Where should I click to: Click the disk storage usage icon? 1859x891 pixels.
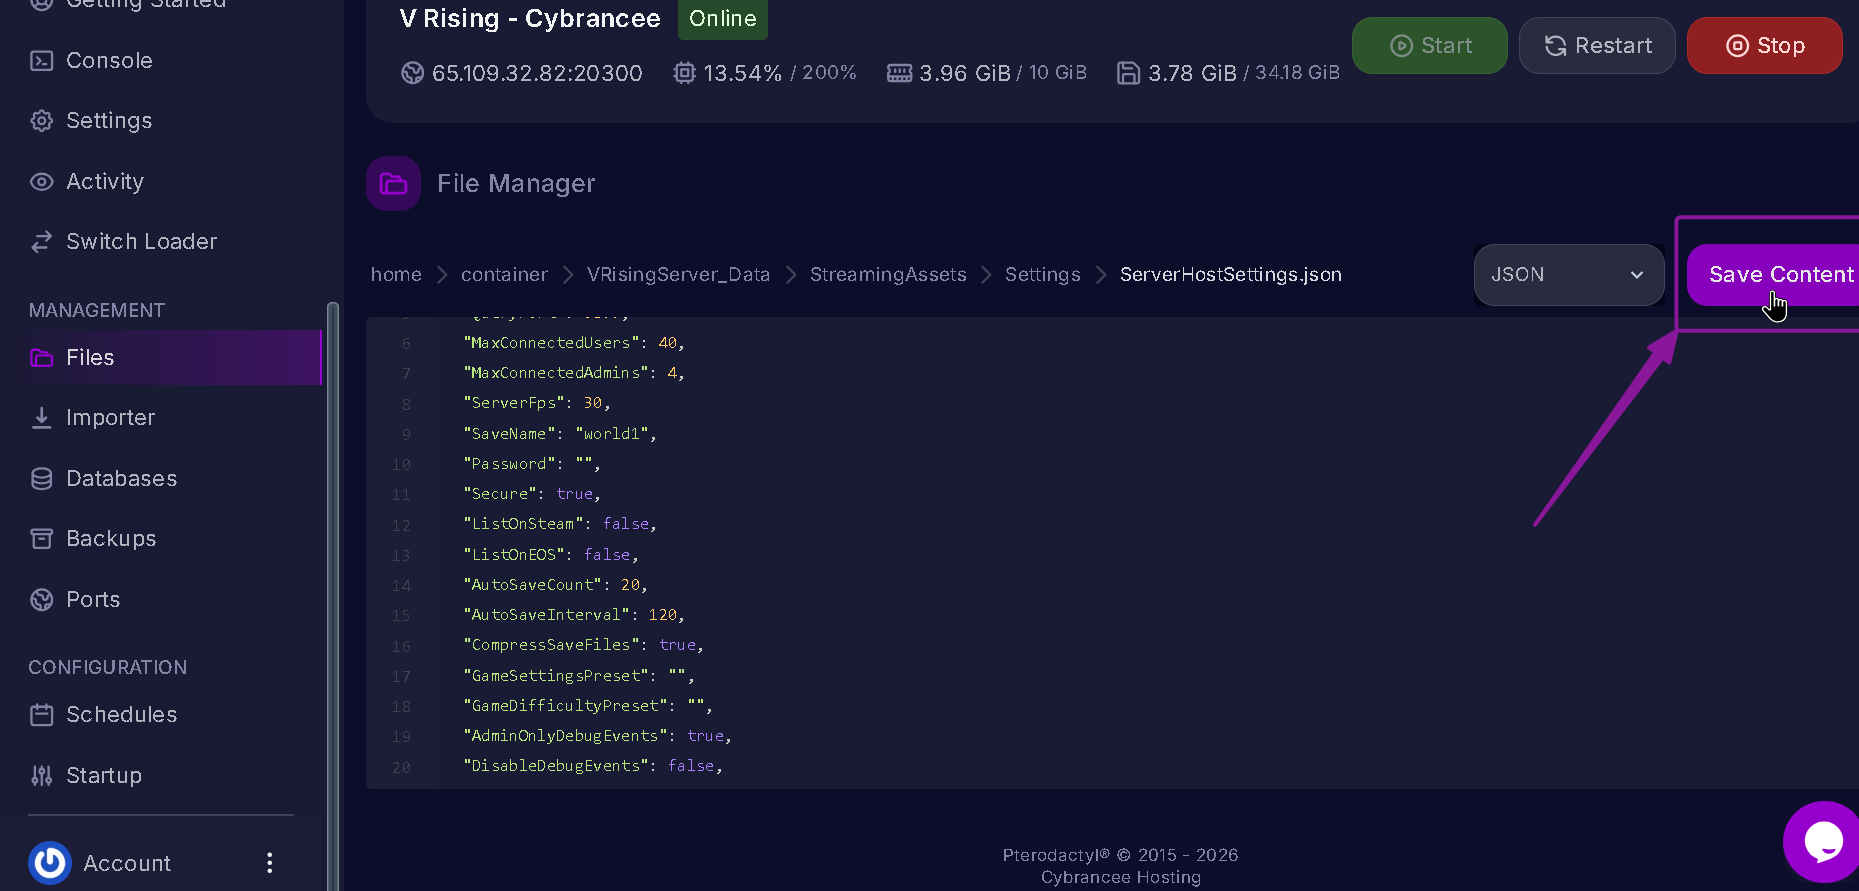(1128, 73)
